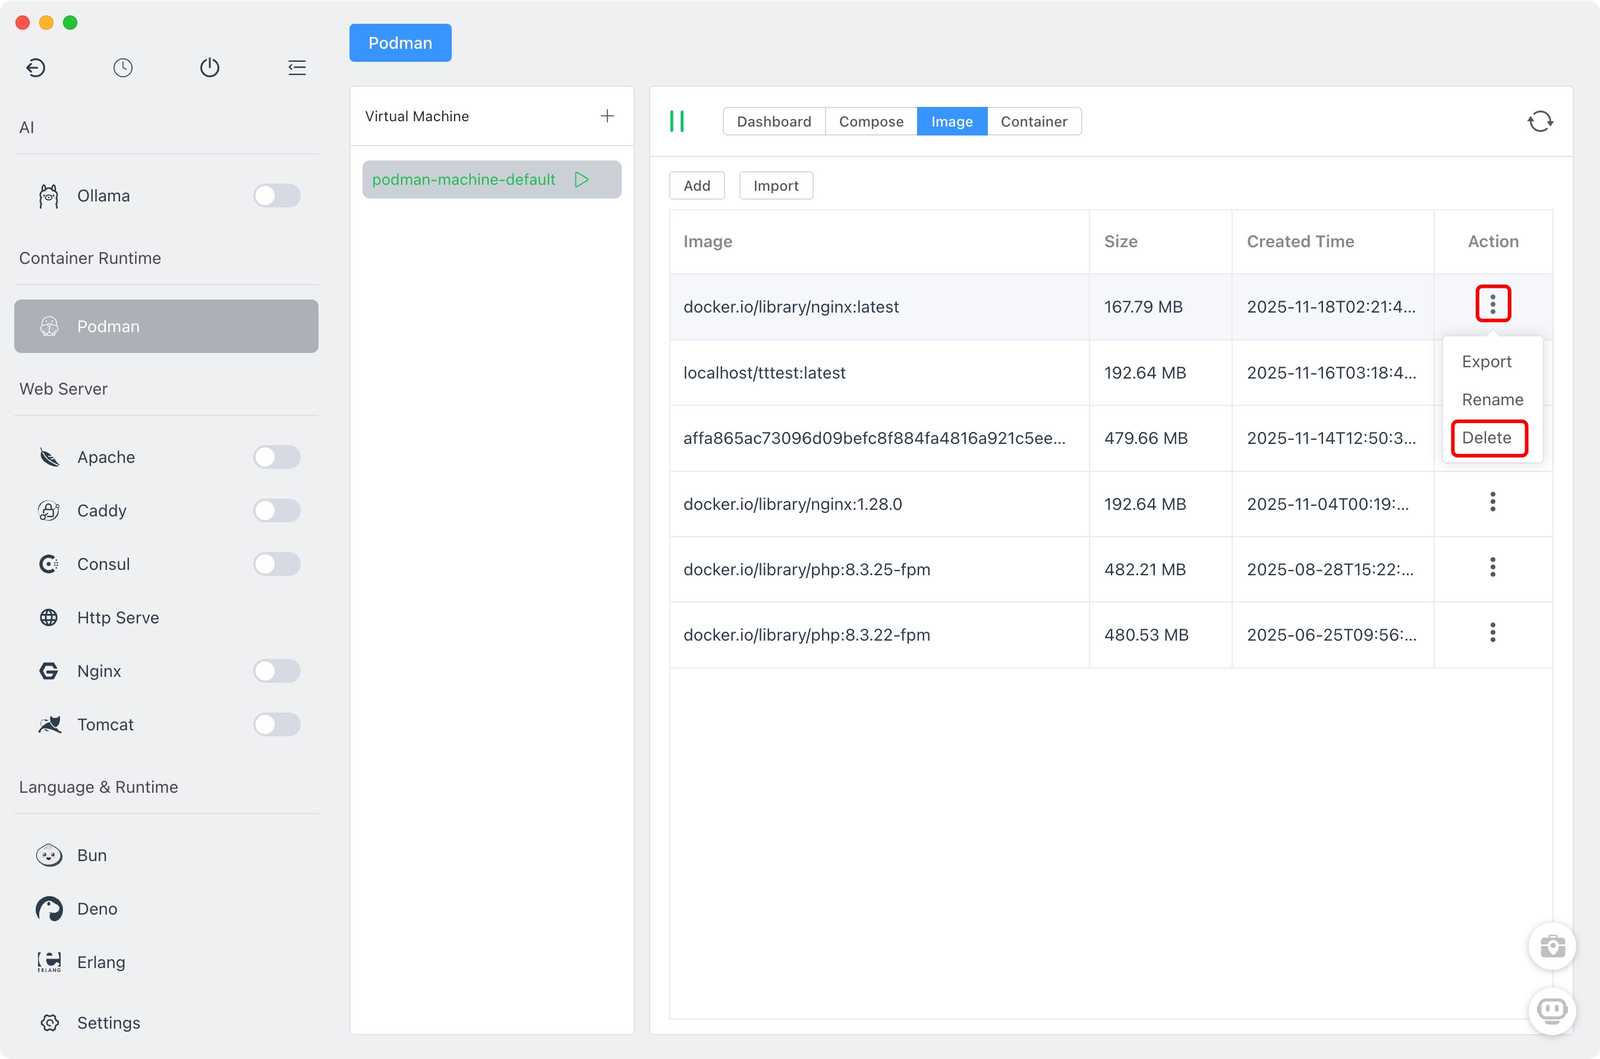
Task: Click the Import button
Action: click(776, 186)
